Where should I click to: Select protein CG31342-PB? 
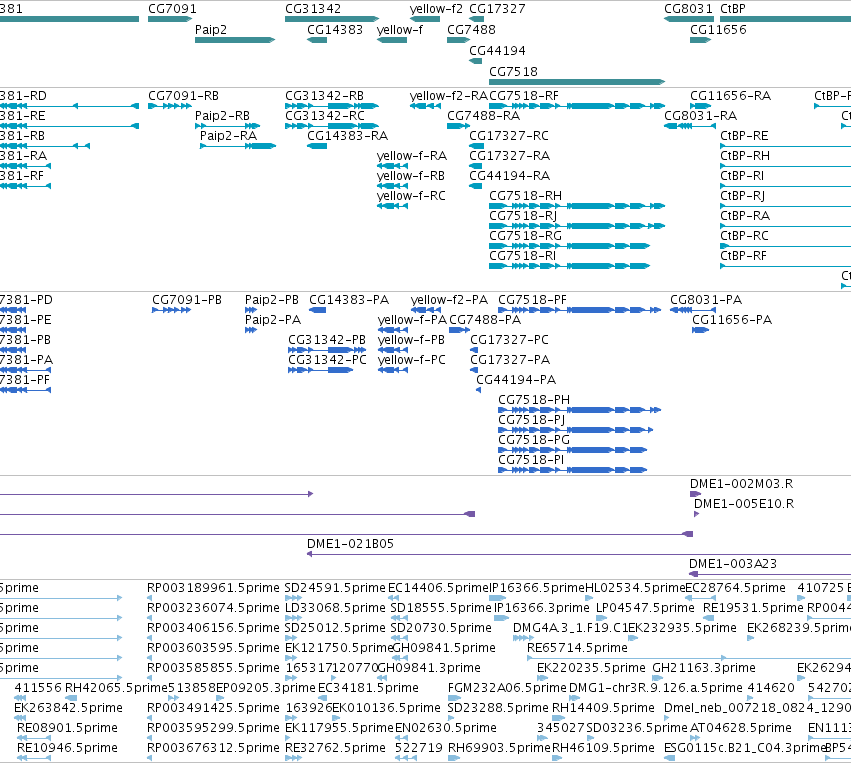(327, 350)
